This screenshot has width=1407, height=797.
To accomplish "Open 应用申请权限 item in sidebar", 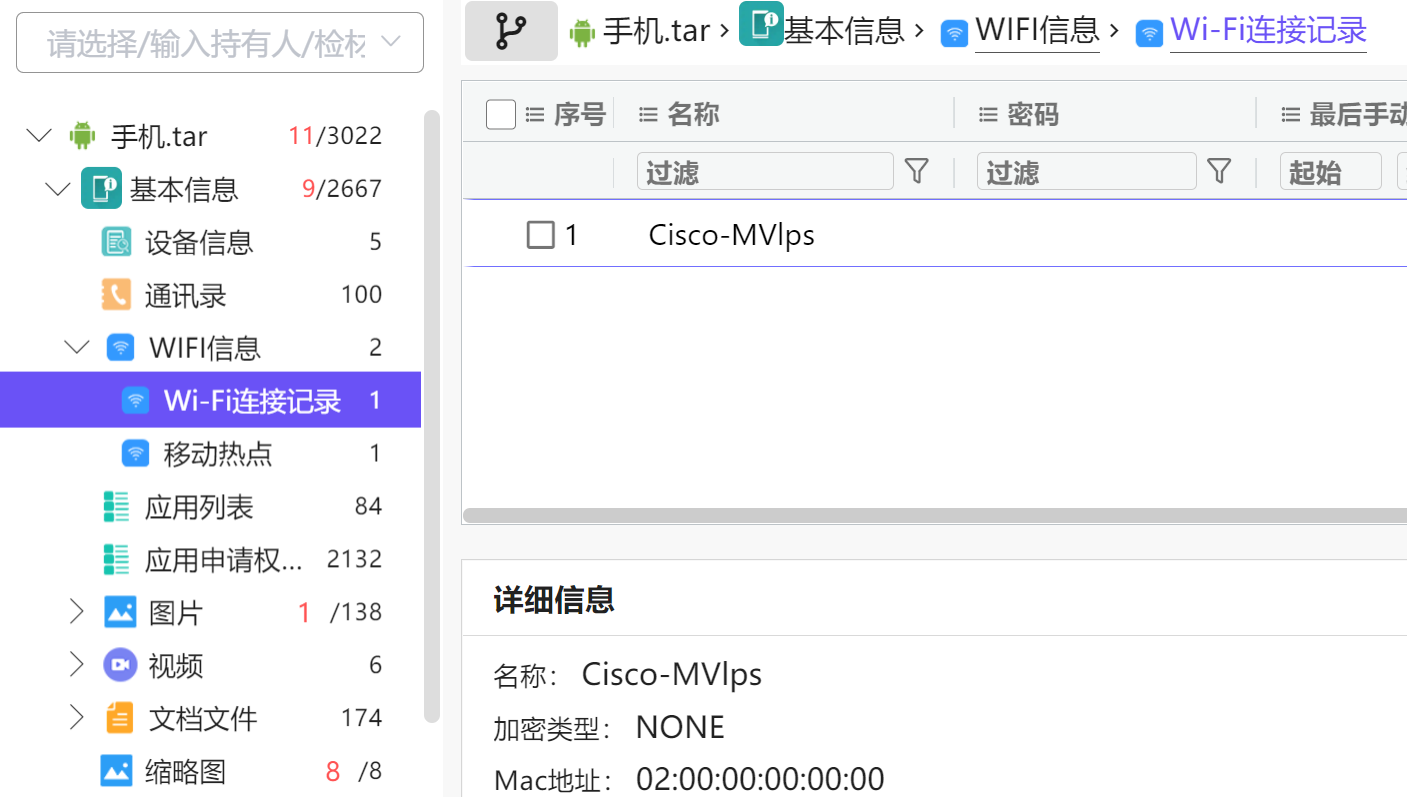I will click(222, 560).
